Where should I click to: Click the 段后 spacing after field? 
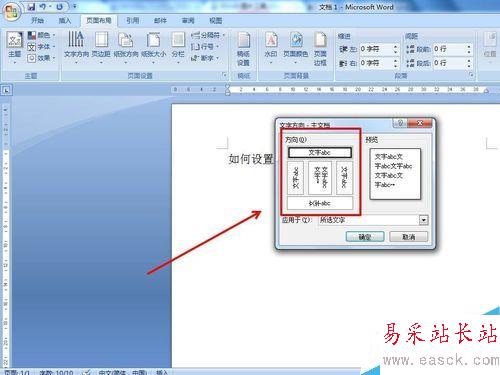449,63
